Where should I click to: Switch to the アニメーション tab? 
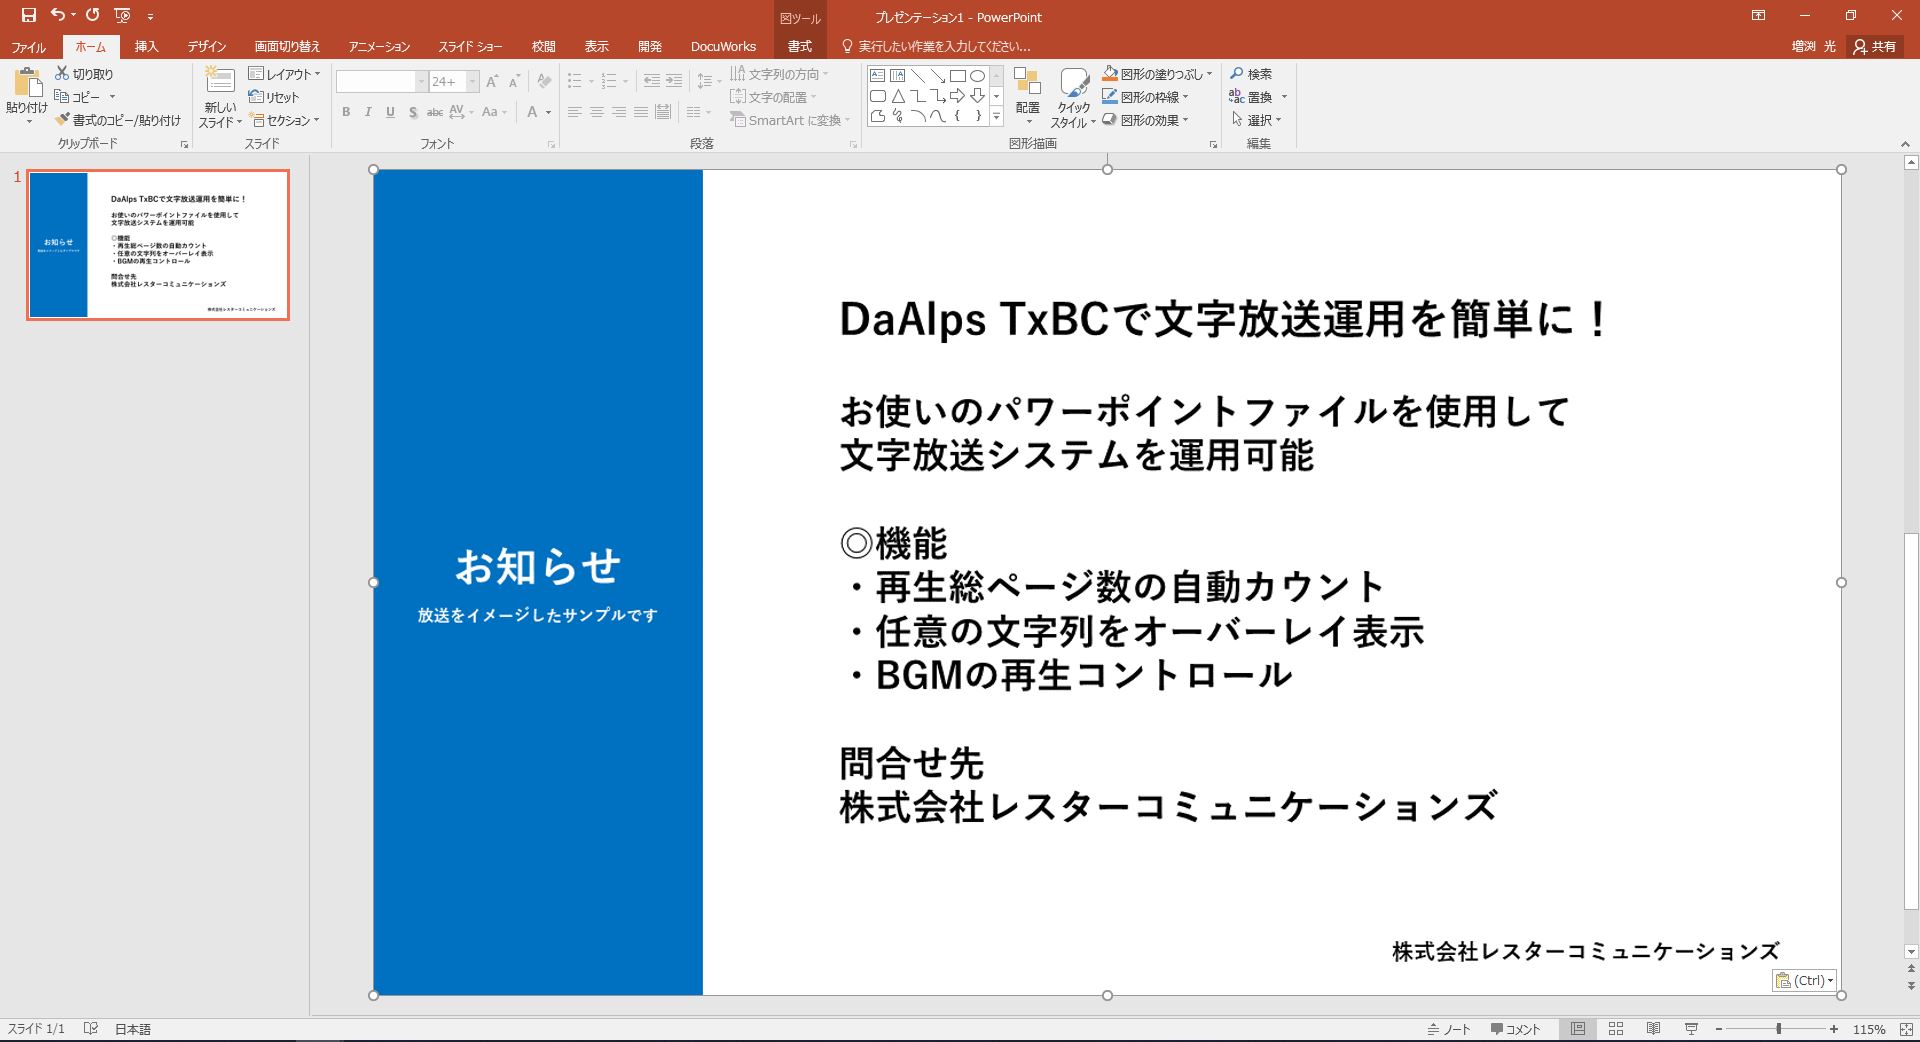pyautogui.click(x=380, y=46)
